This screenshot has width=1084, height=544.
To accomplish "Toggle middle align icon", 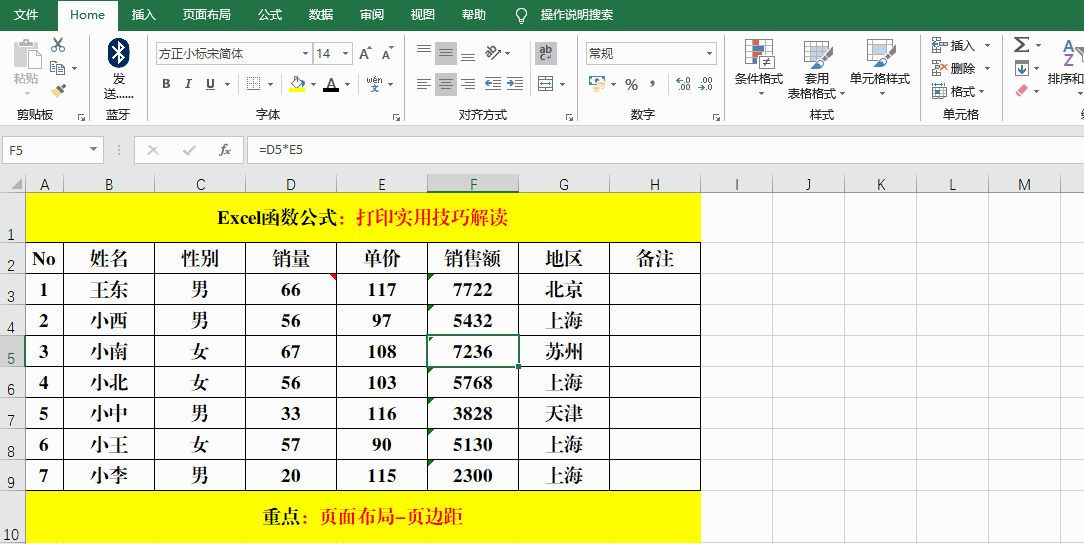I will point(446,53).
